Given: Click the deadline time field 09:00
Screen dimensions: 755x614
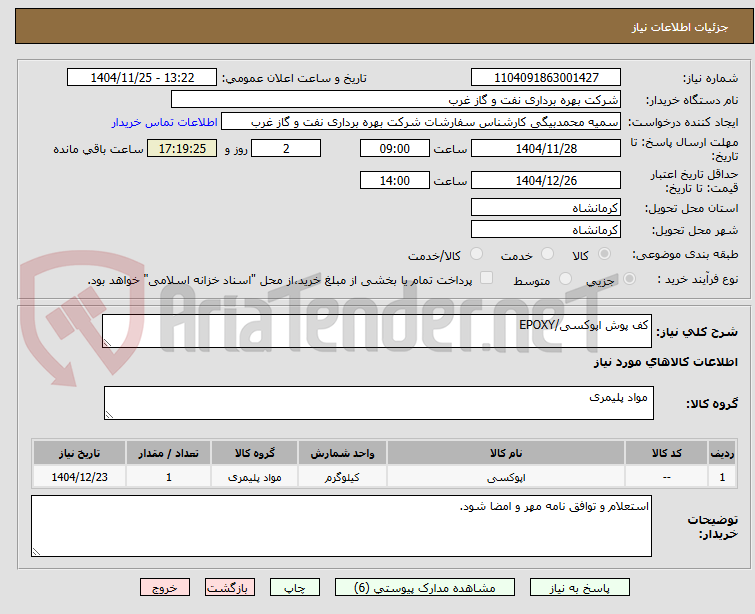Looking at the screenshot, I should pos(395,148).
